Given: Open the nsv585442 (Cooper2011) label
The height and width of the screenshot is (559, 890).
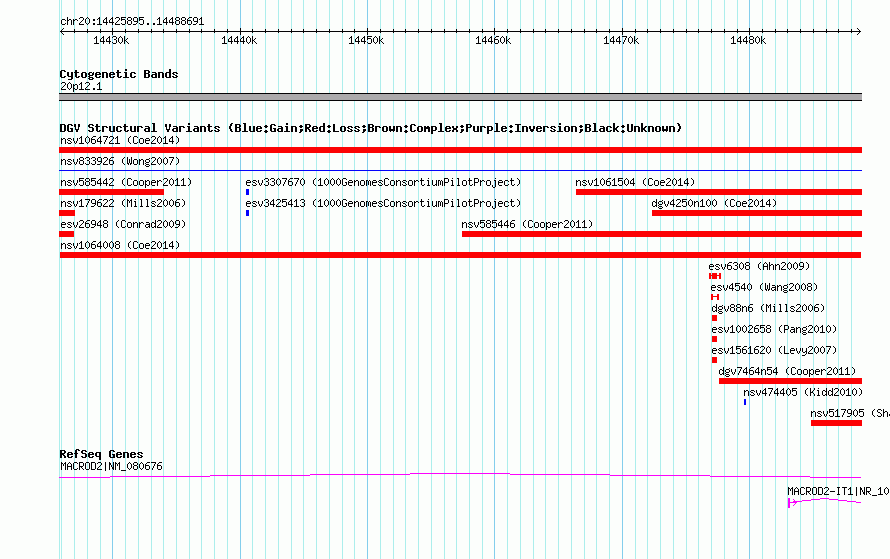Looking at the screenshot, I should tap(126, 182).
